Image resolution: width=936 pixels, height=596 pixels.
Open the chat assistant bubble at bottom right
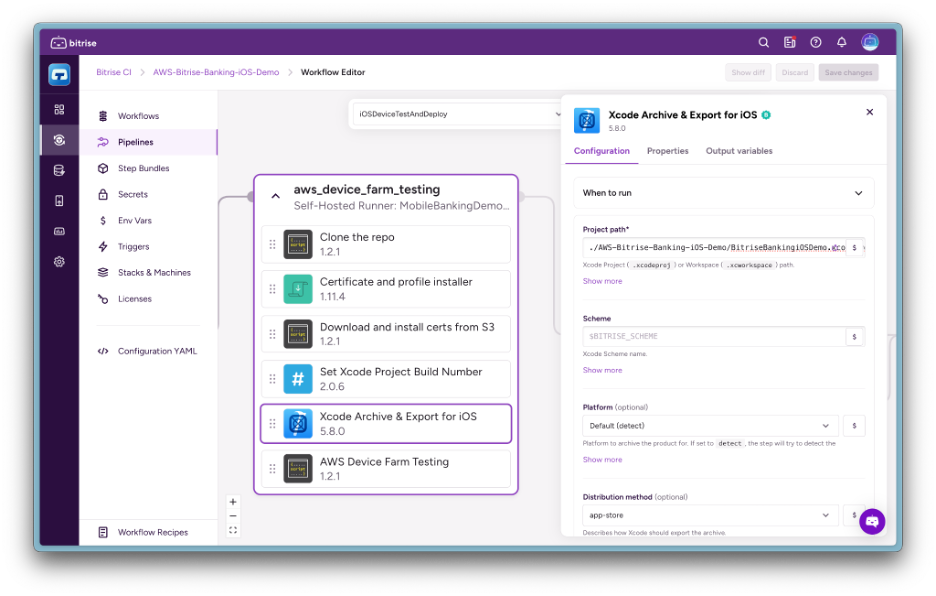pyautogui.click(x=871, y=521)
